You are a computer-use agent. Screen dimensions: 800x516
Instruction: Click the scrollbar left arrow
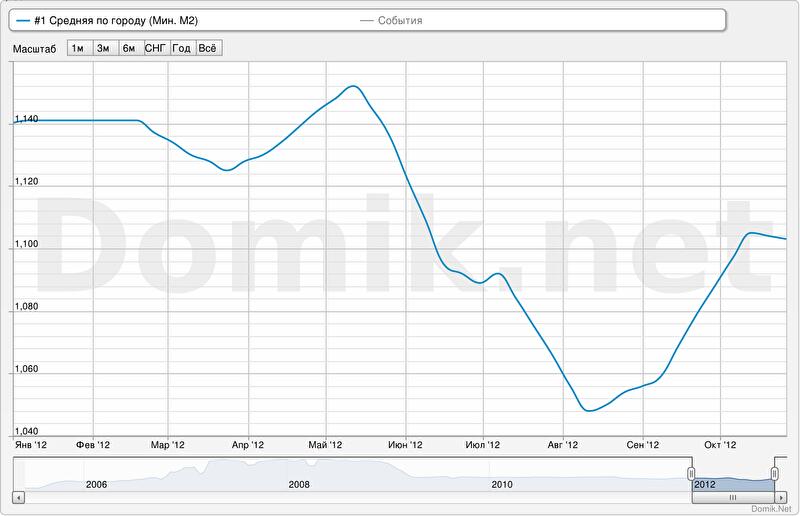(x=18, y=497)
